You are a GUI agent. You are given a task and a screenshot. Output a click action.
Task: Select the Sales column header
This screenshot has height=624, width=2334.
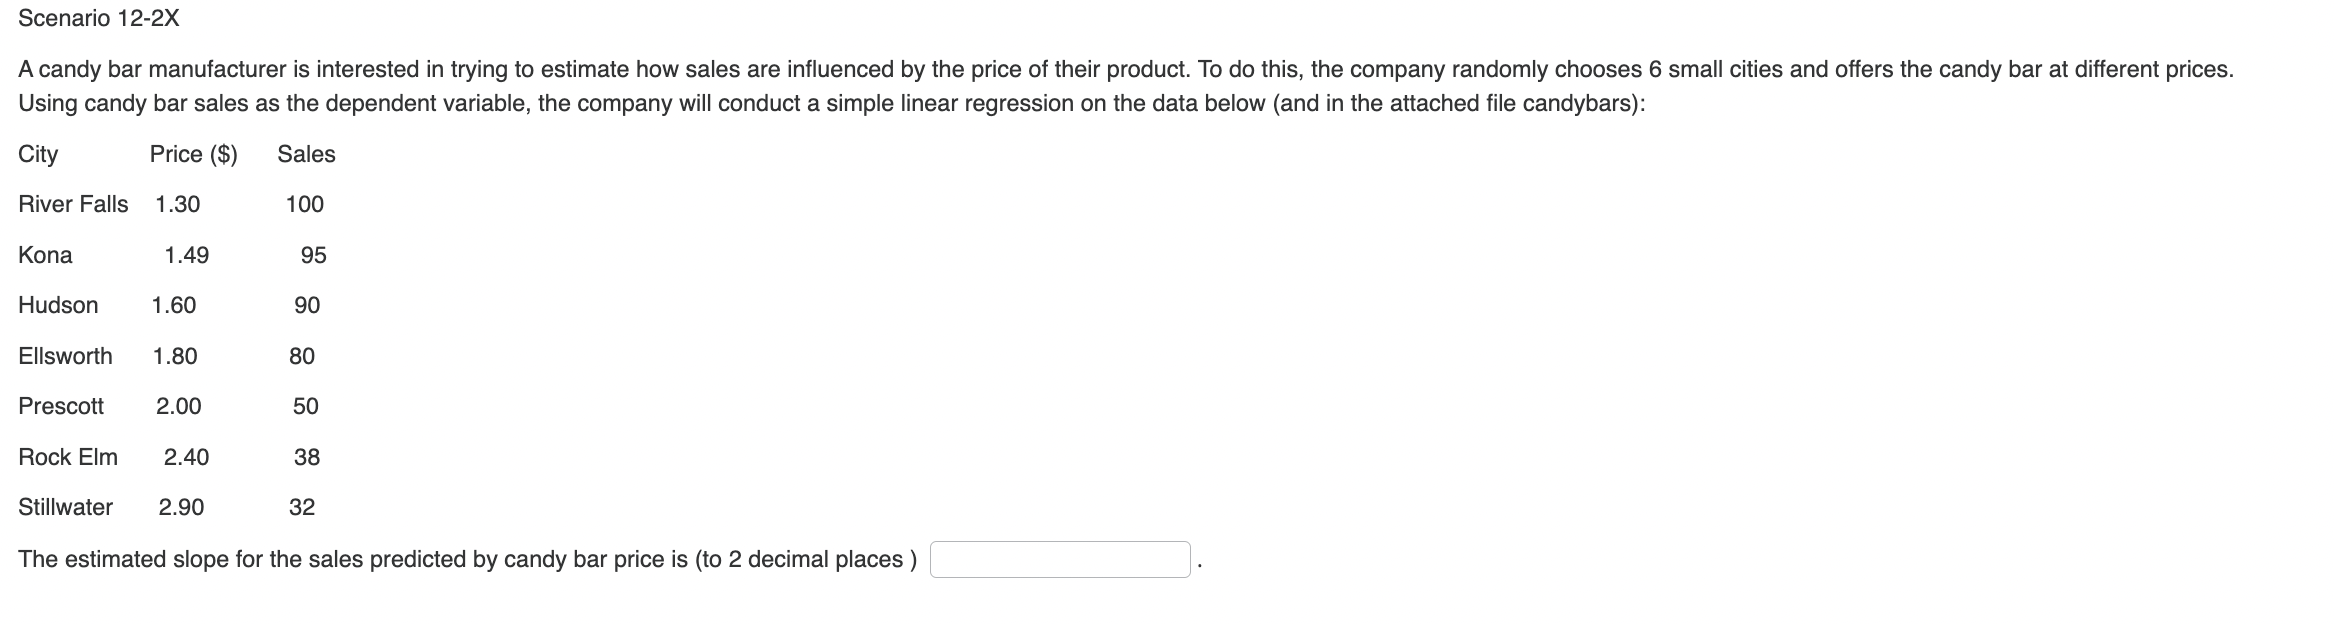(x=307, y=153)
